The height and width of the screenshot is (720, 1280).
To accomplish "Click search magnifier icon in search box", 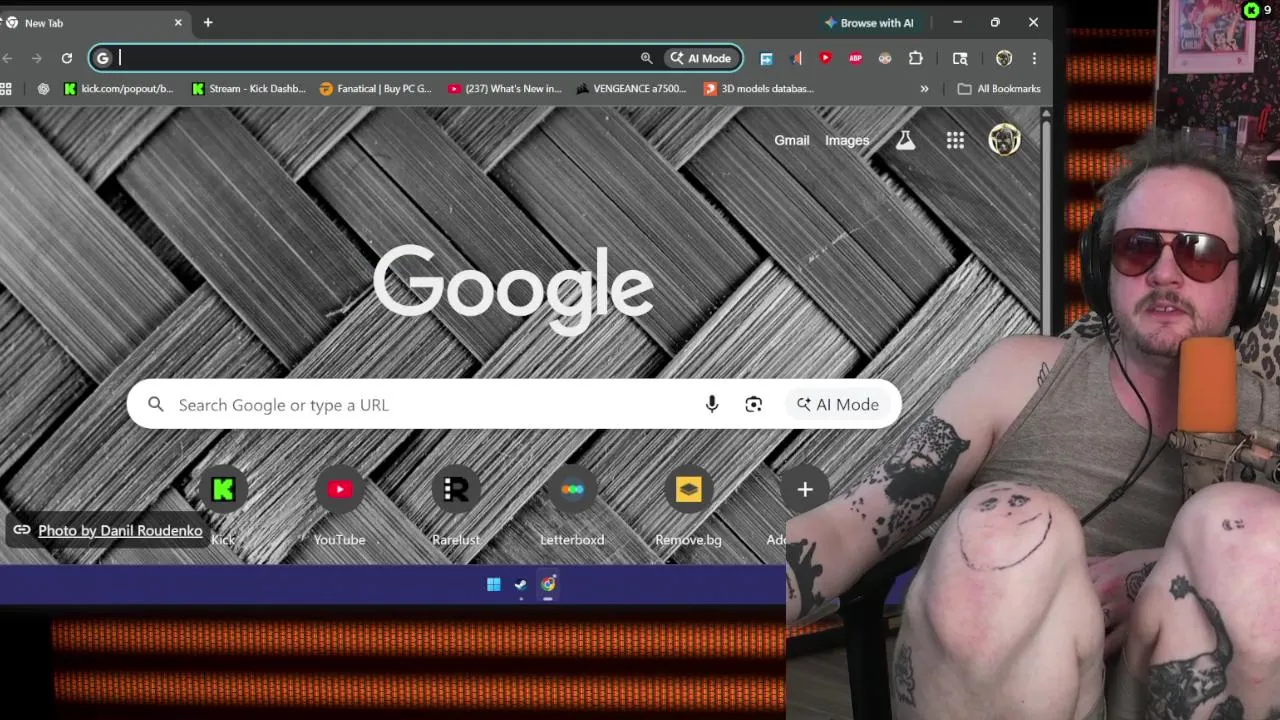I will coord(156,404).
